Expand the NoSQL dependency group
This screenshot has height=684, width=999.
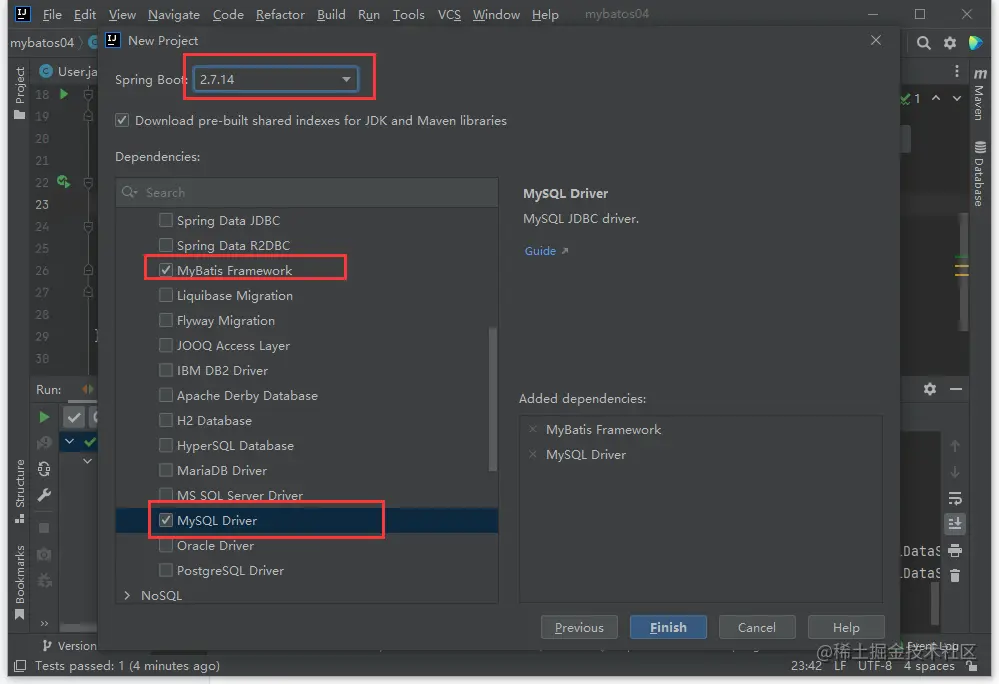tap(127, 595)
